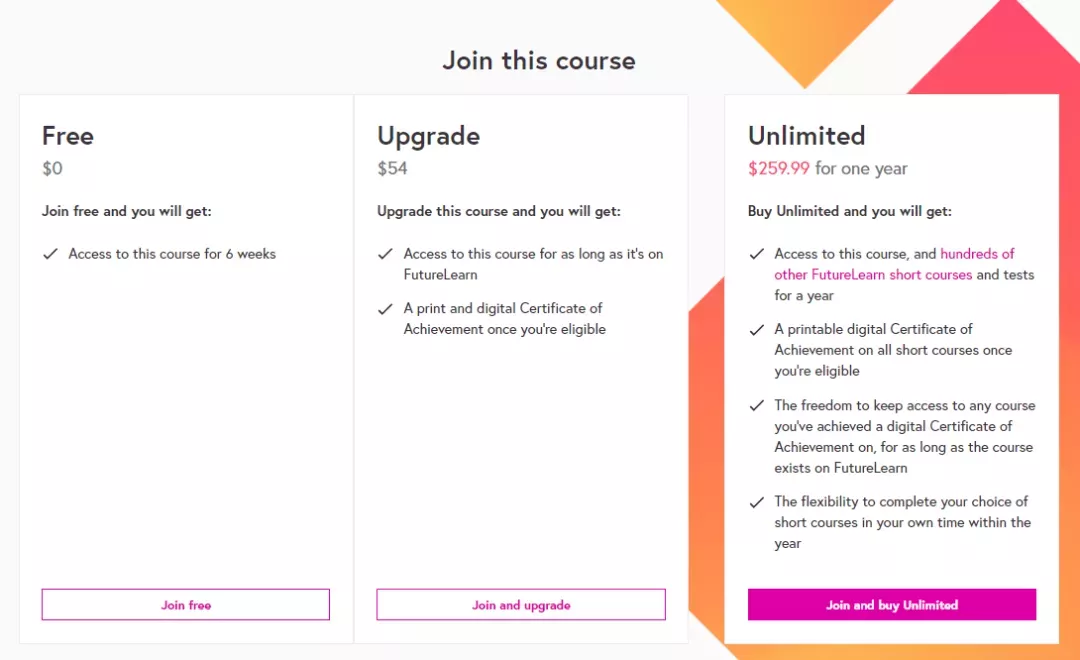Click checkmark by print and digital Certificate
This screenshot has height=660, width=1080.
coord(385,309)
